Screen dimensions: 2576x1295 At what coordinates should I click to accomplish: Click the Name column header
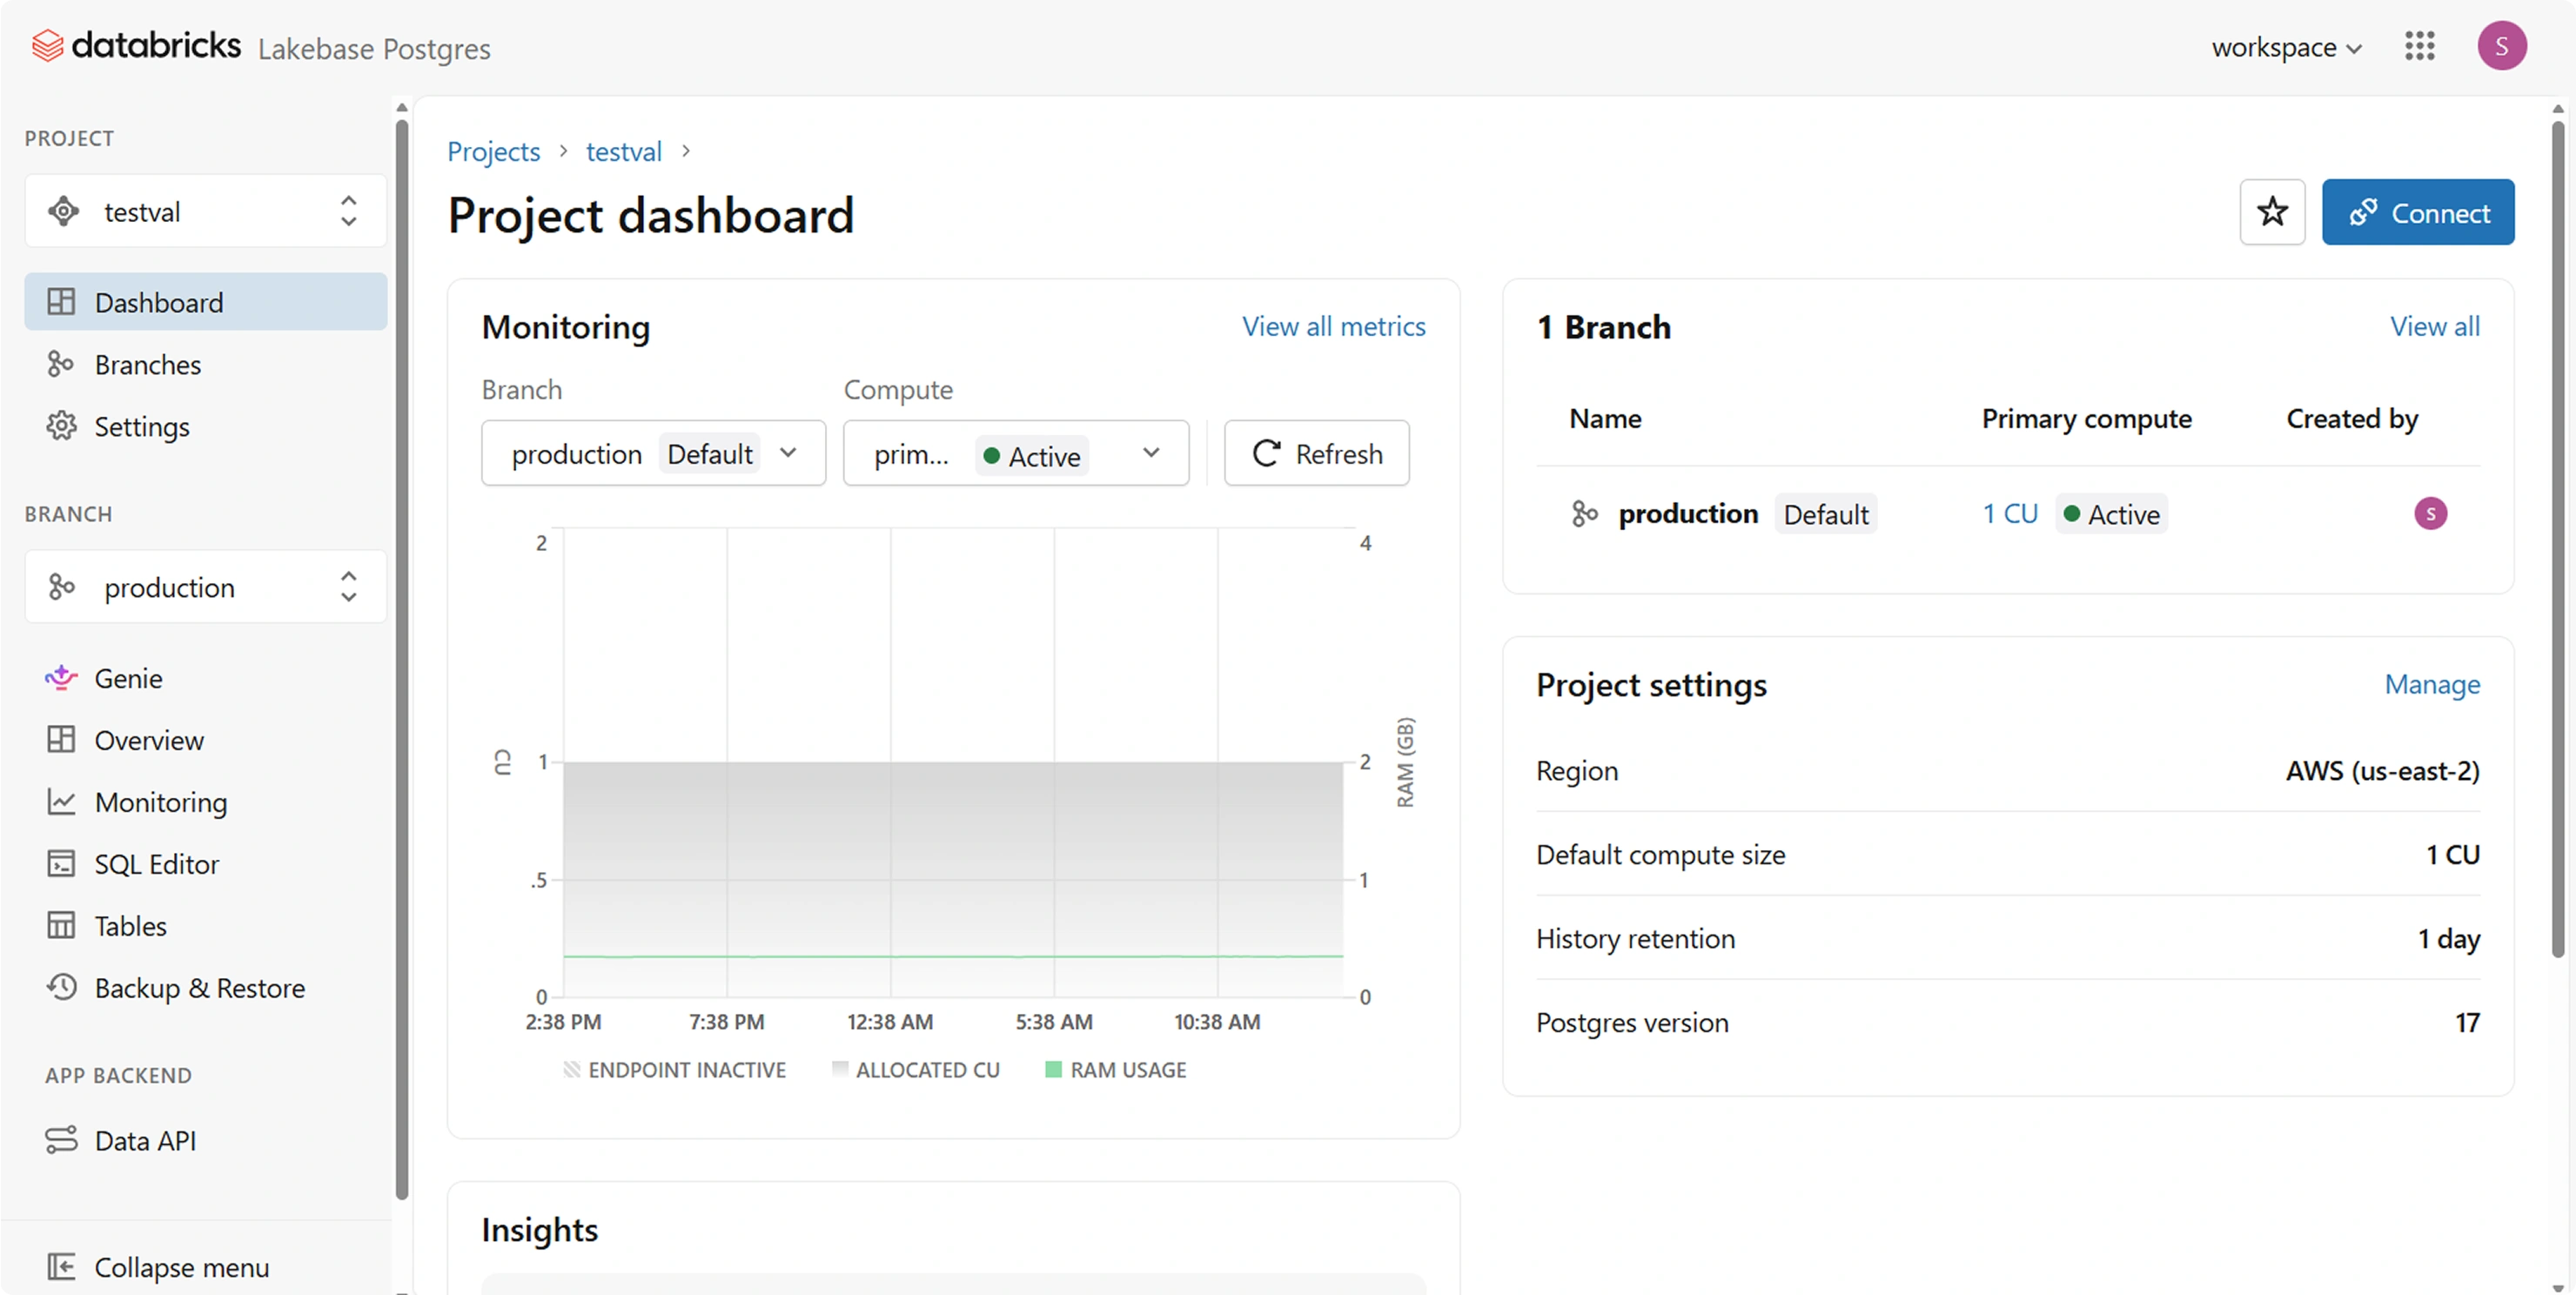1605,418
